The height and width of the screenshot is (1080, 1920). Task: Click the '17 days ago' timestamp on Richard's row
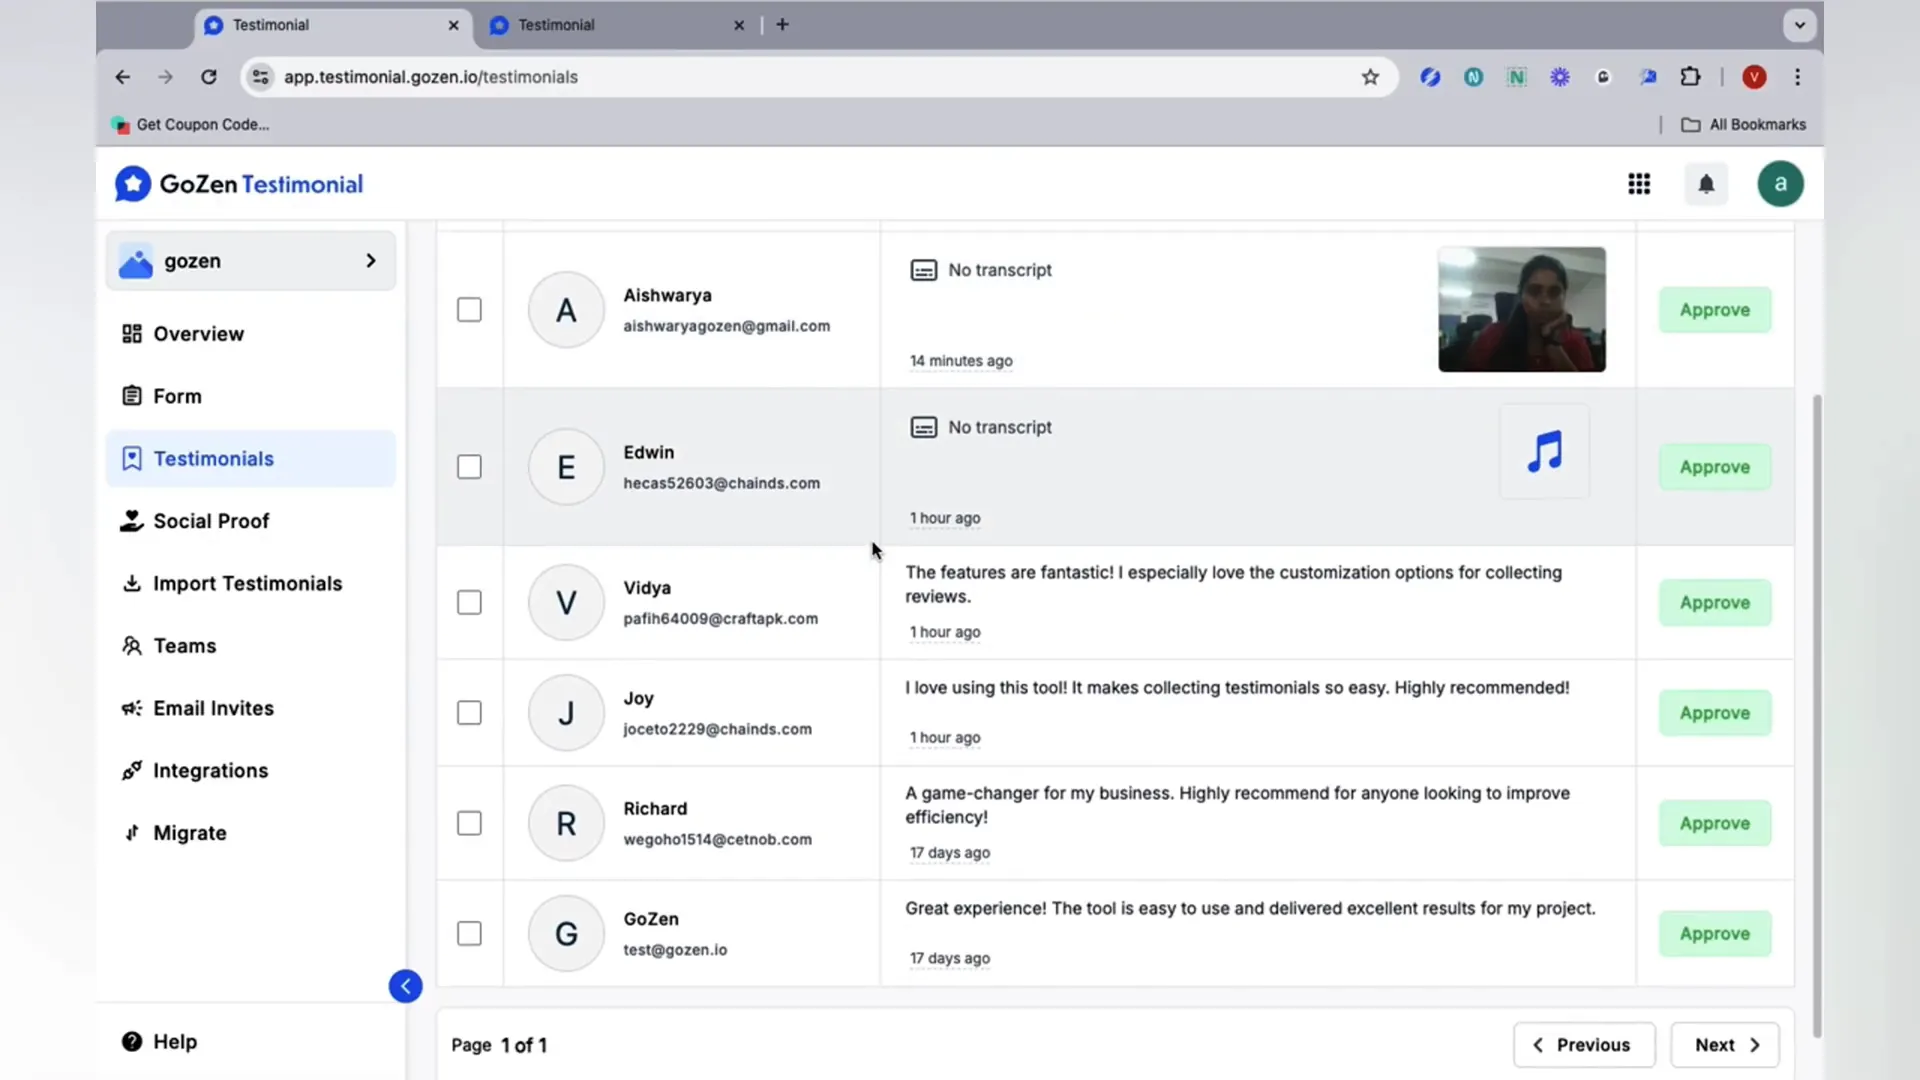(949, 853)
